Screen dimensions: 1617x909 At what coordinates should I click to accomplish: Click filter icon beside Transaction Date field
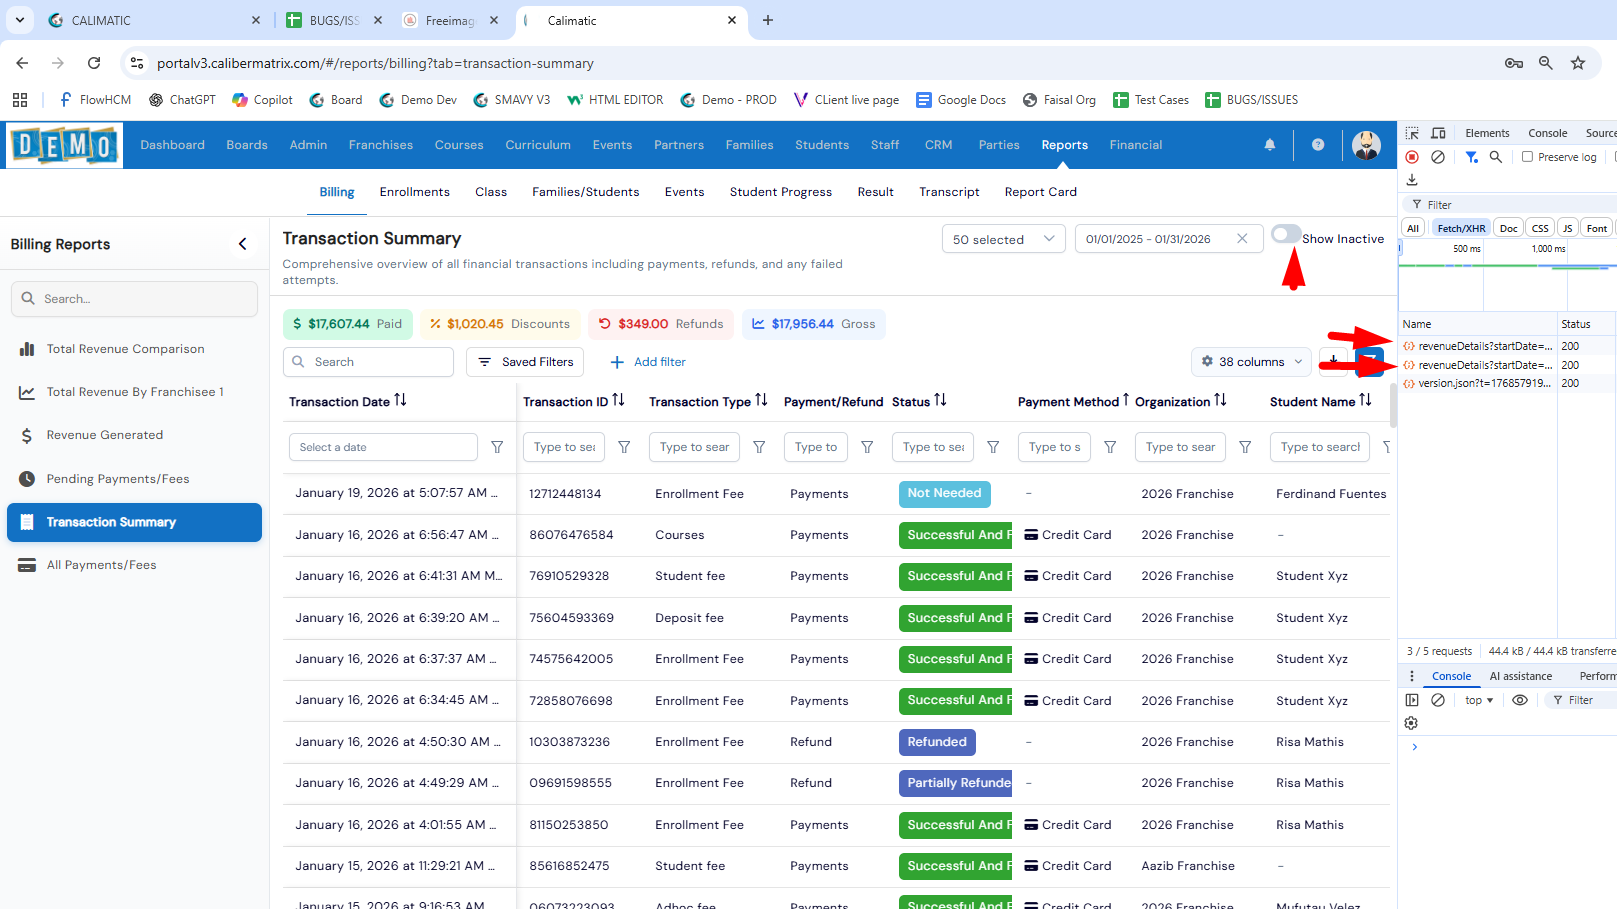click(497, 447)
